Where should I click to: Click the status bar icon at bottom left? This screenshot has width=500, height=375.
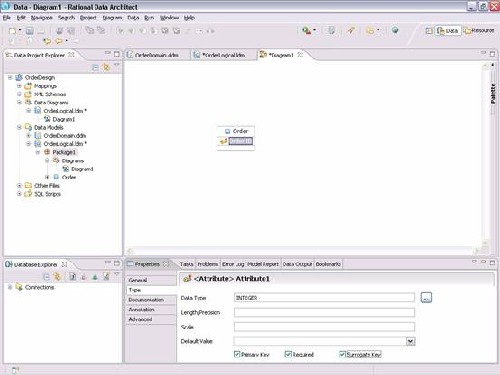pos(15,370)
